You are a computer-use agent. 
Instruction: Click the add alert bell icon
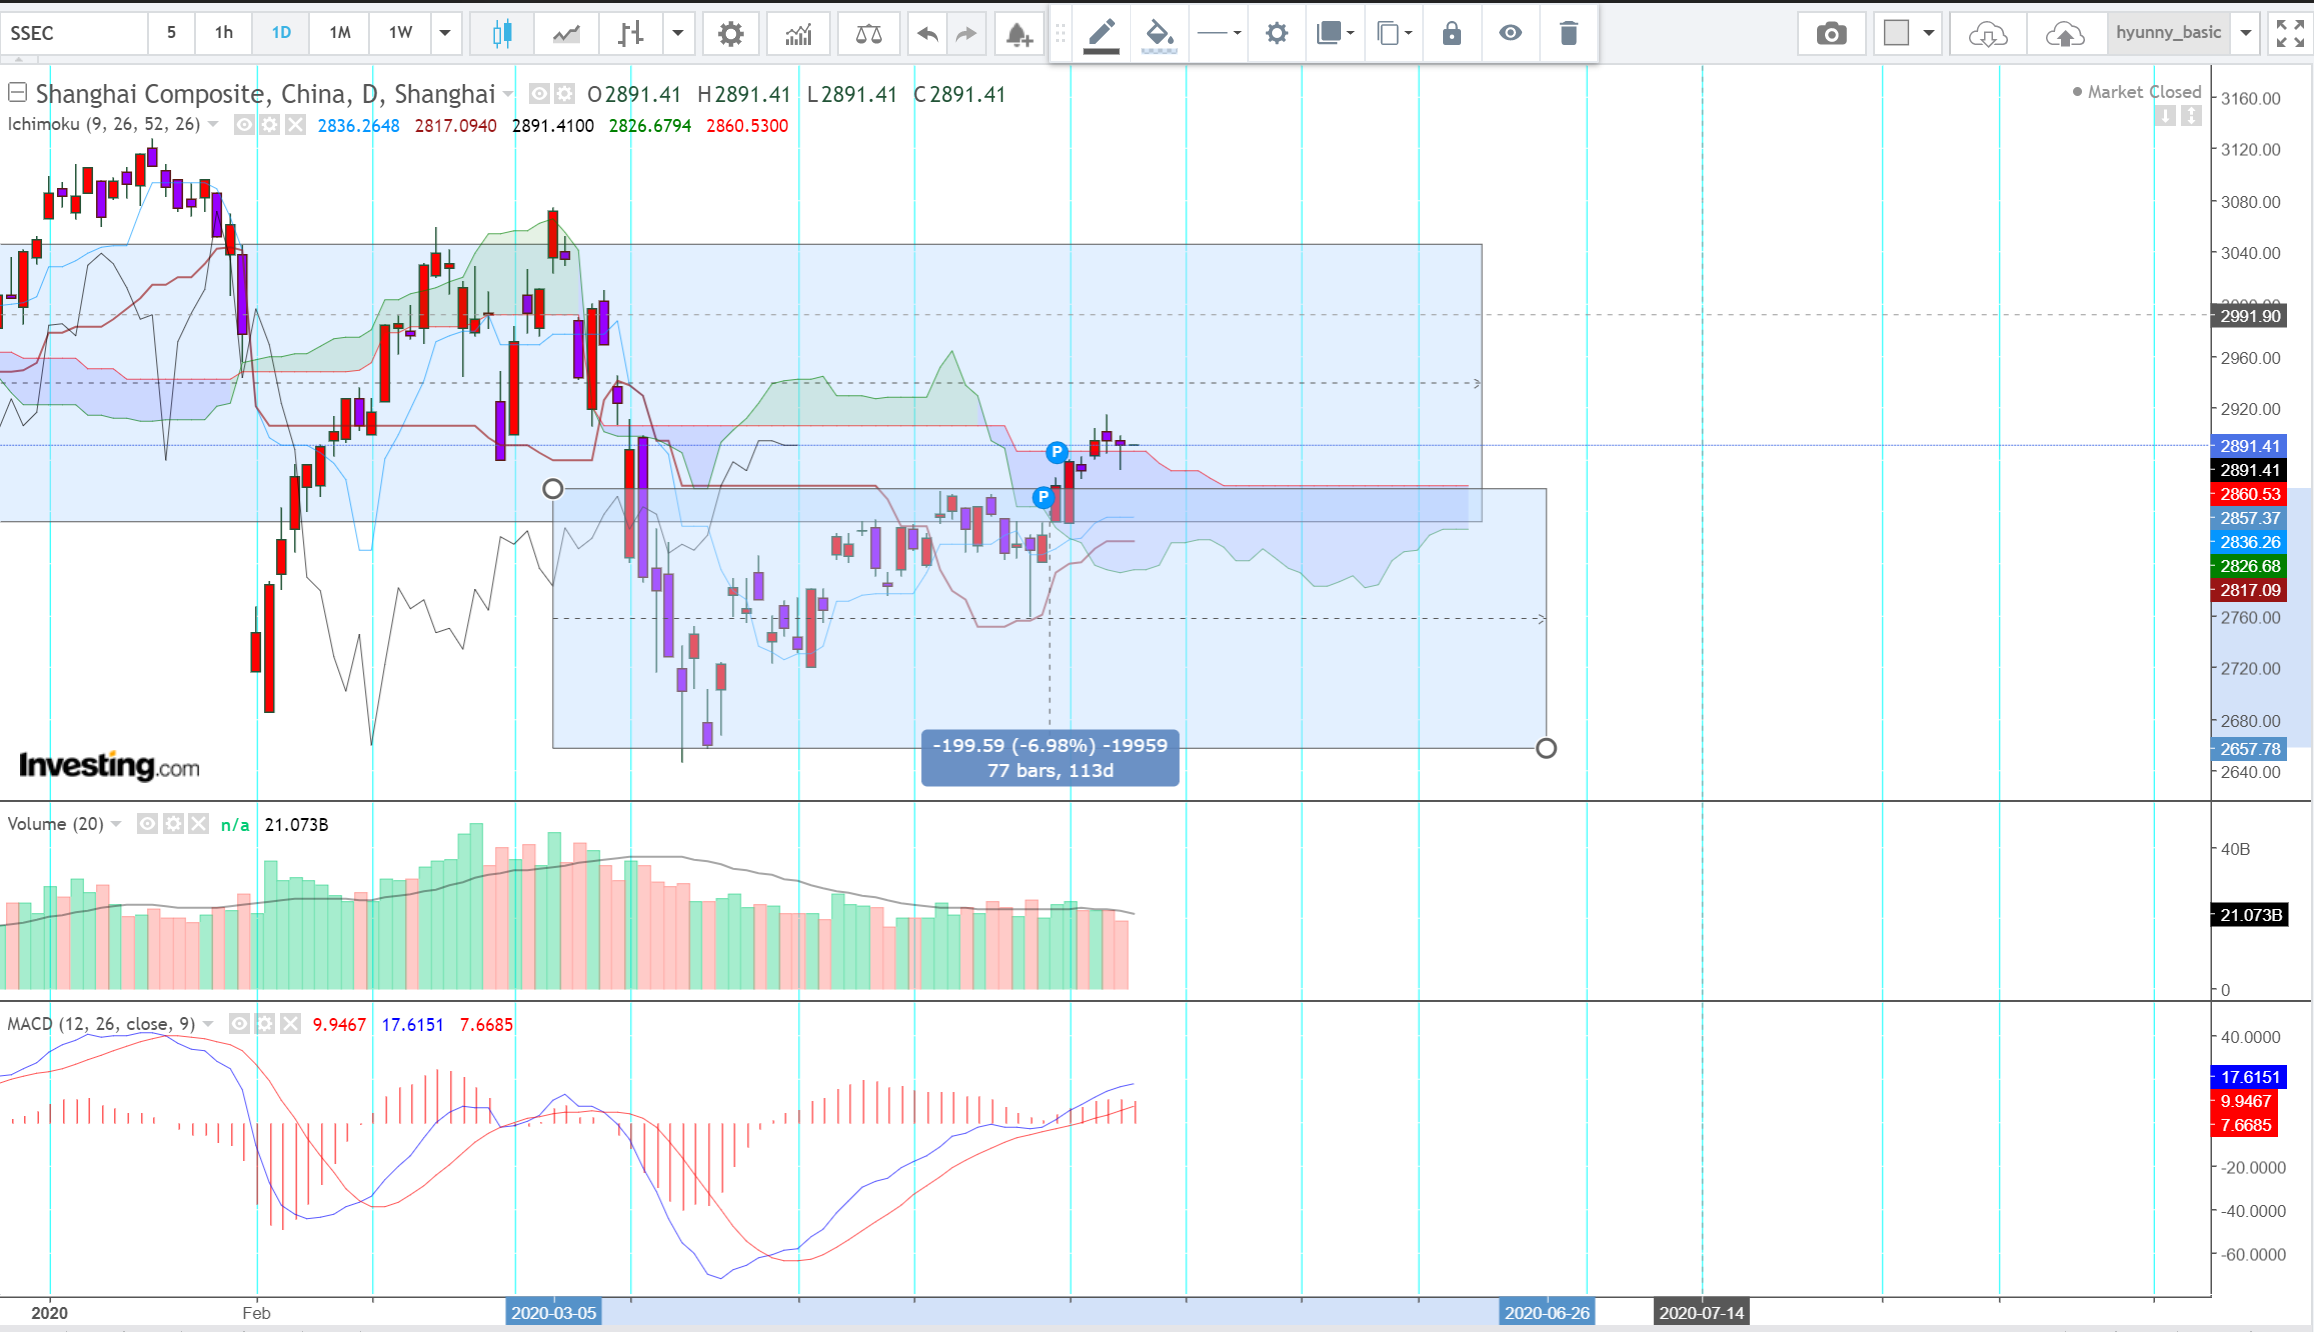tap(1018, 34)
